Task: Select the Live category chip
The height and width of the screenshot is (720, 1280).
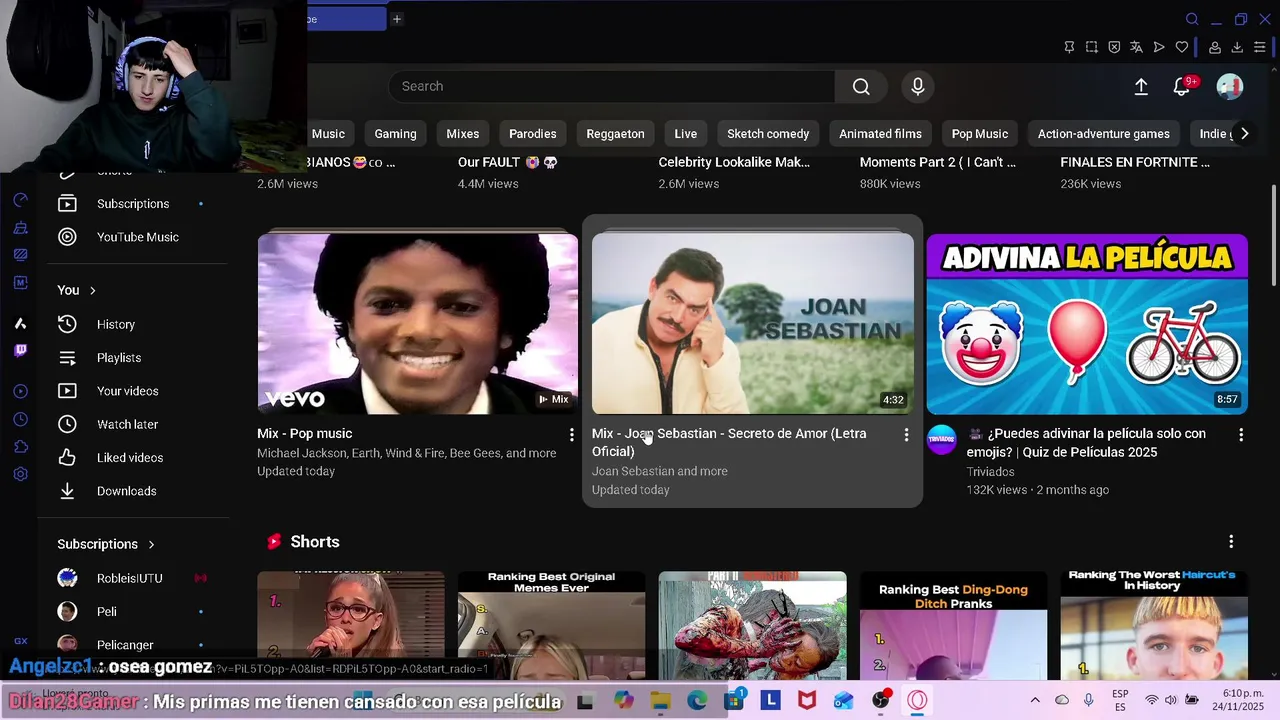Action: (x=685, y=134)
